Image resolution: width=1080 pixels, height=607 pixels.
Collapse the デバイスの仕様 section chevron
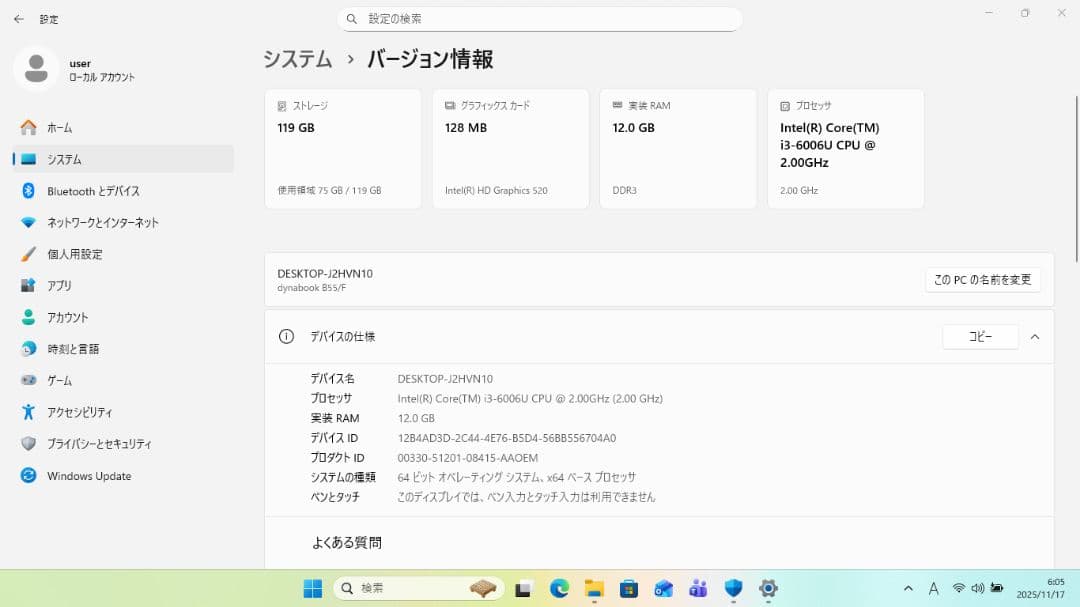[x=1035, y=337]
